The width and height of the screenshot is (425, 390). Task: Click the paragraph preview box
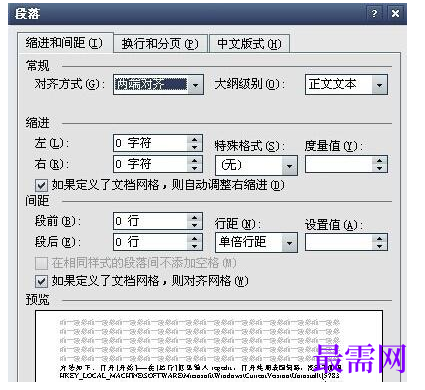[209, 346]
